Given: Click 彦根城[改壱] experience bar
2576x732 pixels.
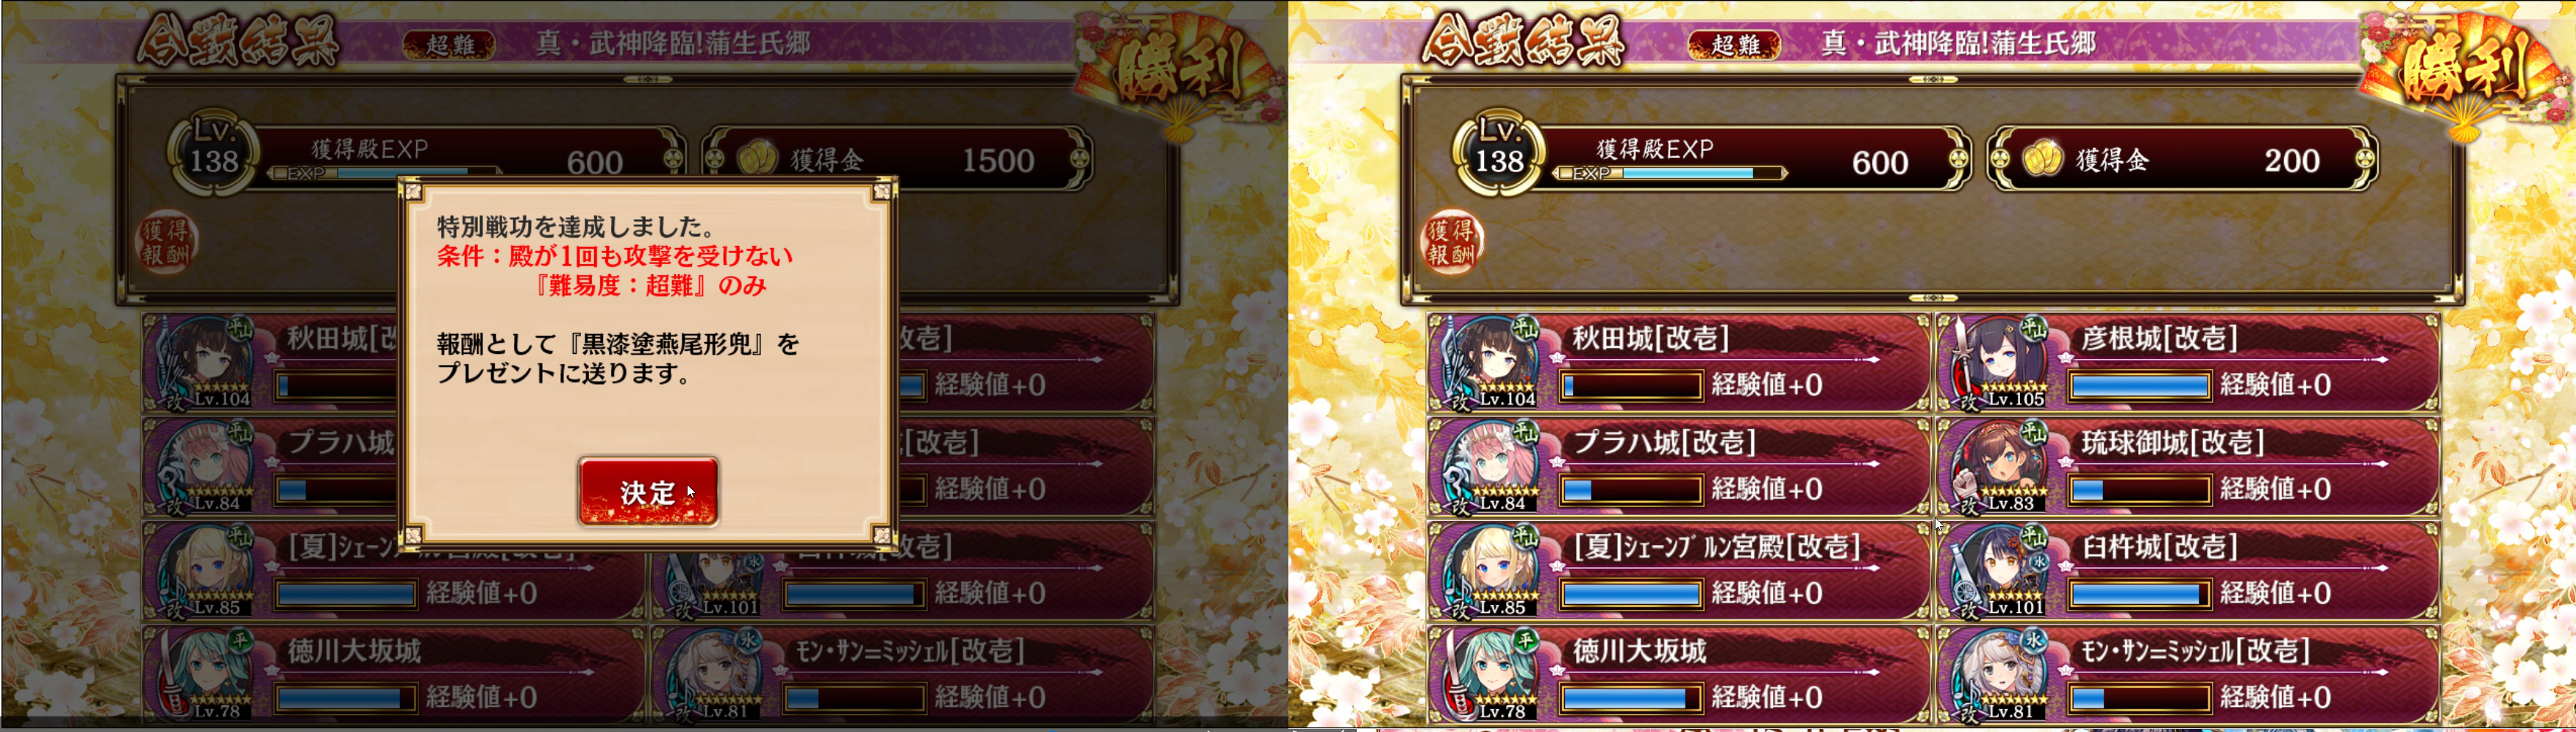Looking at the screenshot, I should pos(2140,385).
